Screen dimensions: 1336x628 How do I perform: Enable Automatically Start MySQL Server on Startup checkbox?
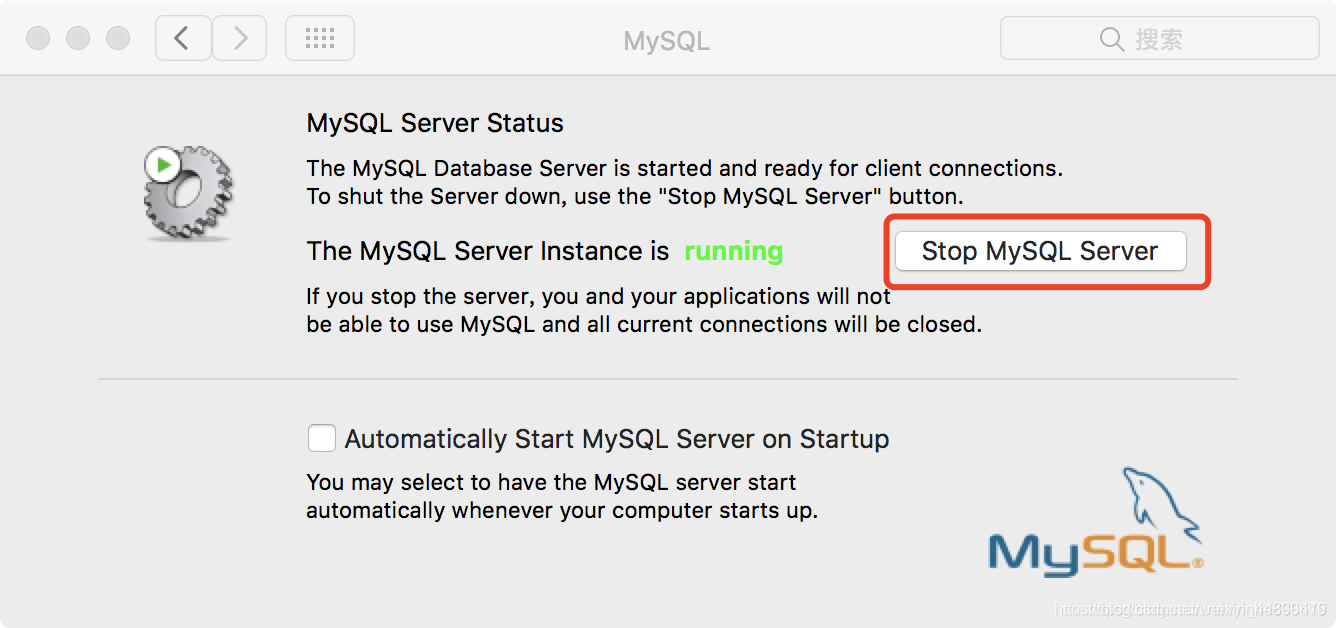[x=321, y=438]
